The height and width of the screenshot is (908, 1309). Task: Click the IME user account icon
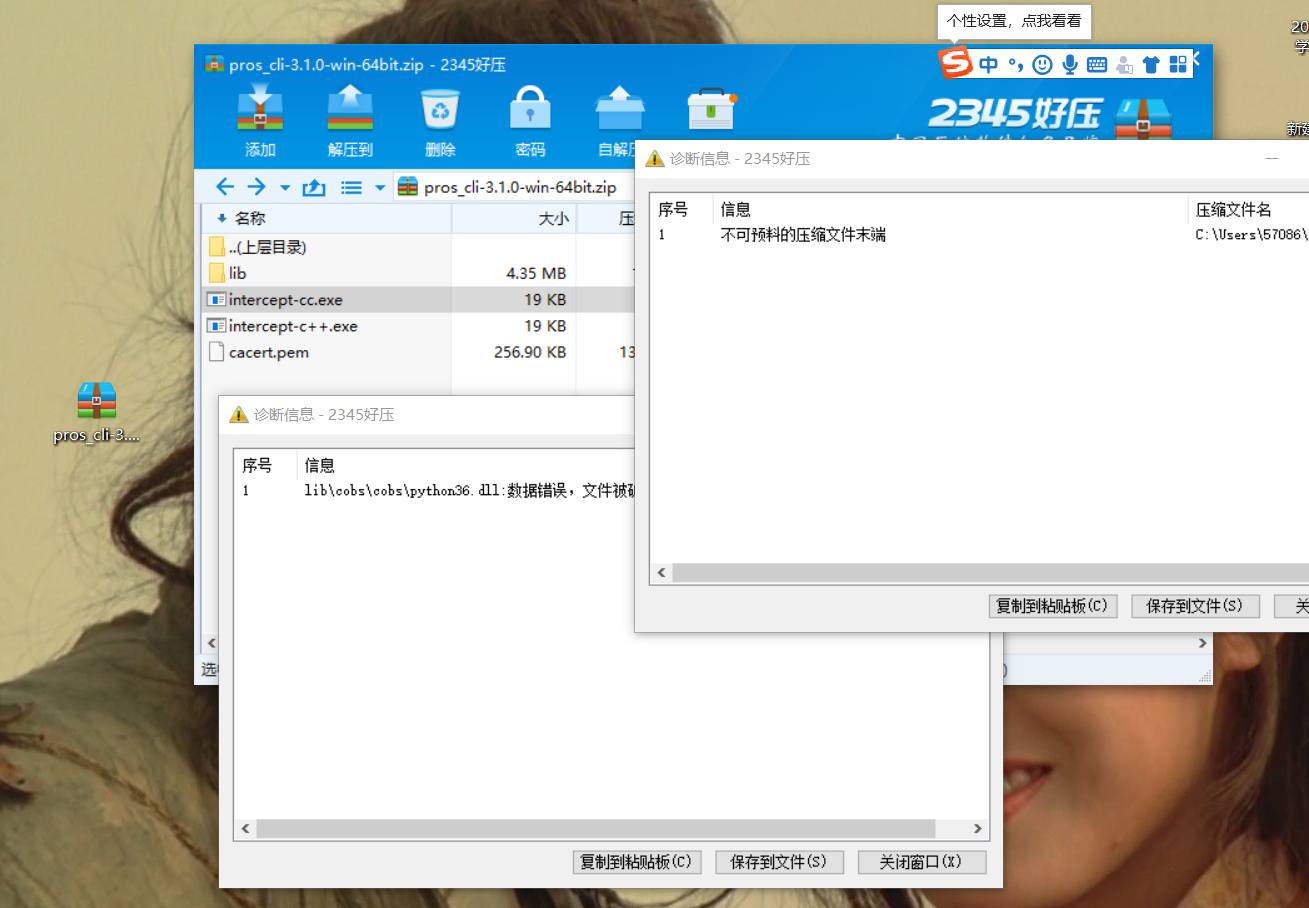coord(1124,65)
